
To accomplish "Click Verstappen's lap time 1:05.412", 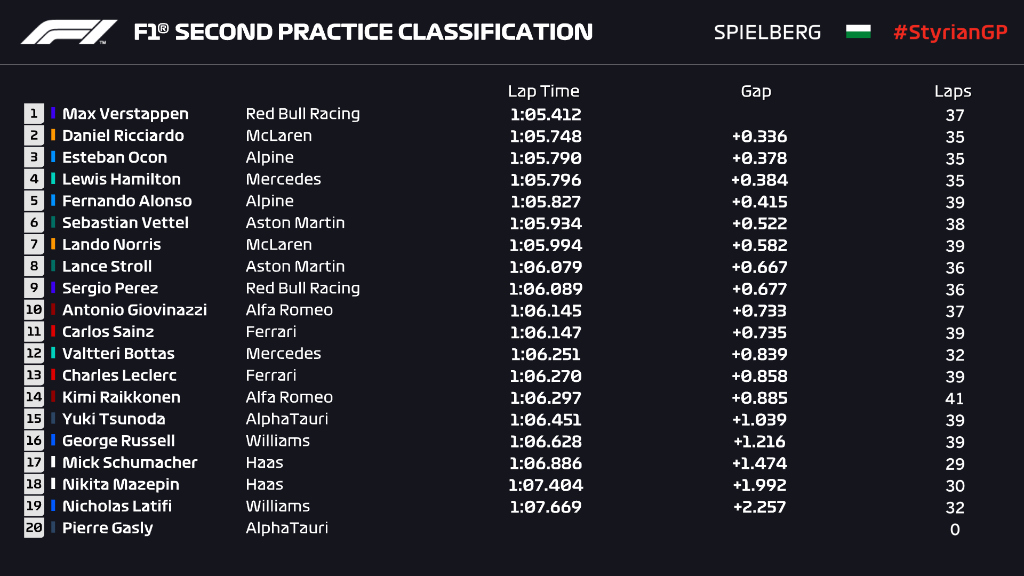I will [545, 115].
